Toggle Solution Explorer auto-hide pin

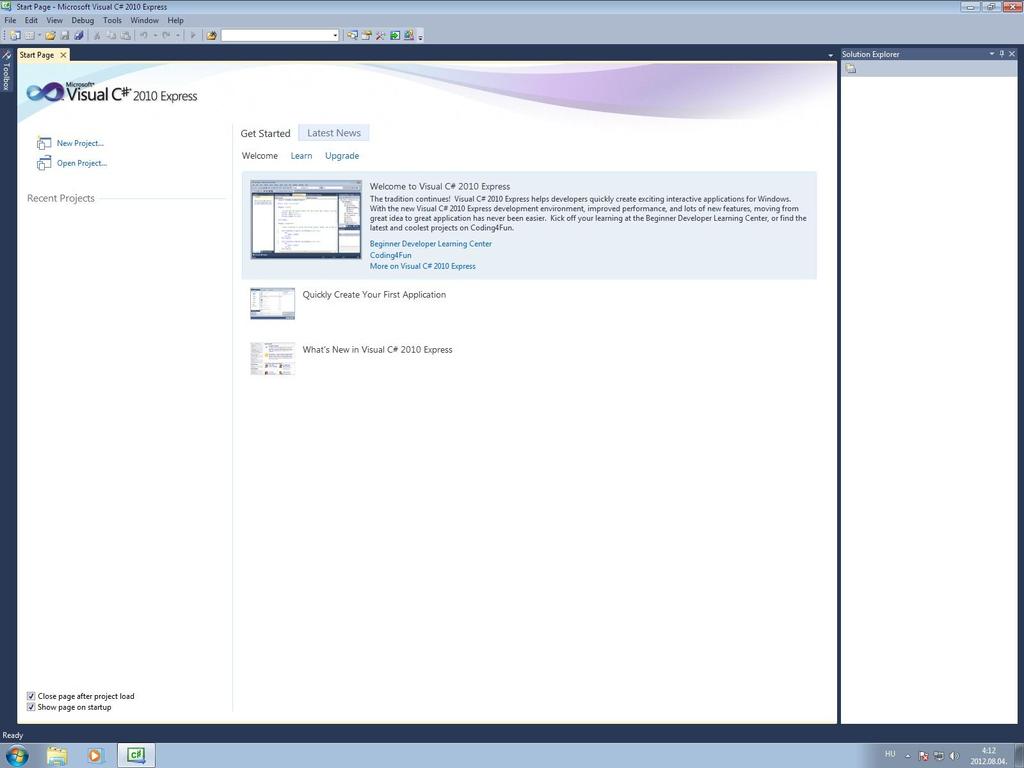pyautogui.click(x=1002, y=54)
